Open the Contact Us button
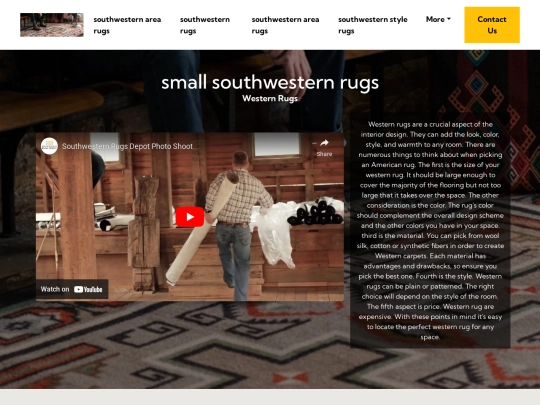 click(492, 25)
